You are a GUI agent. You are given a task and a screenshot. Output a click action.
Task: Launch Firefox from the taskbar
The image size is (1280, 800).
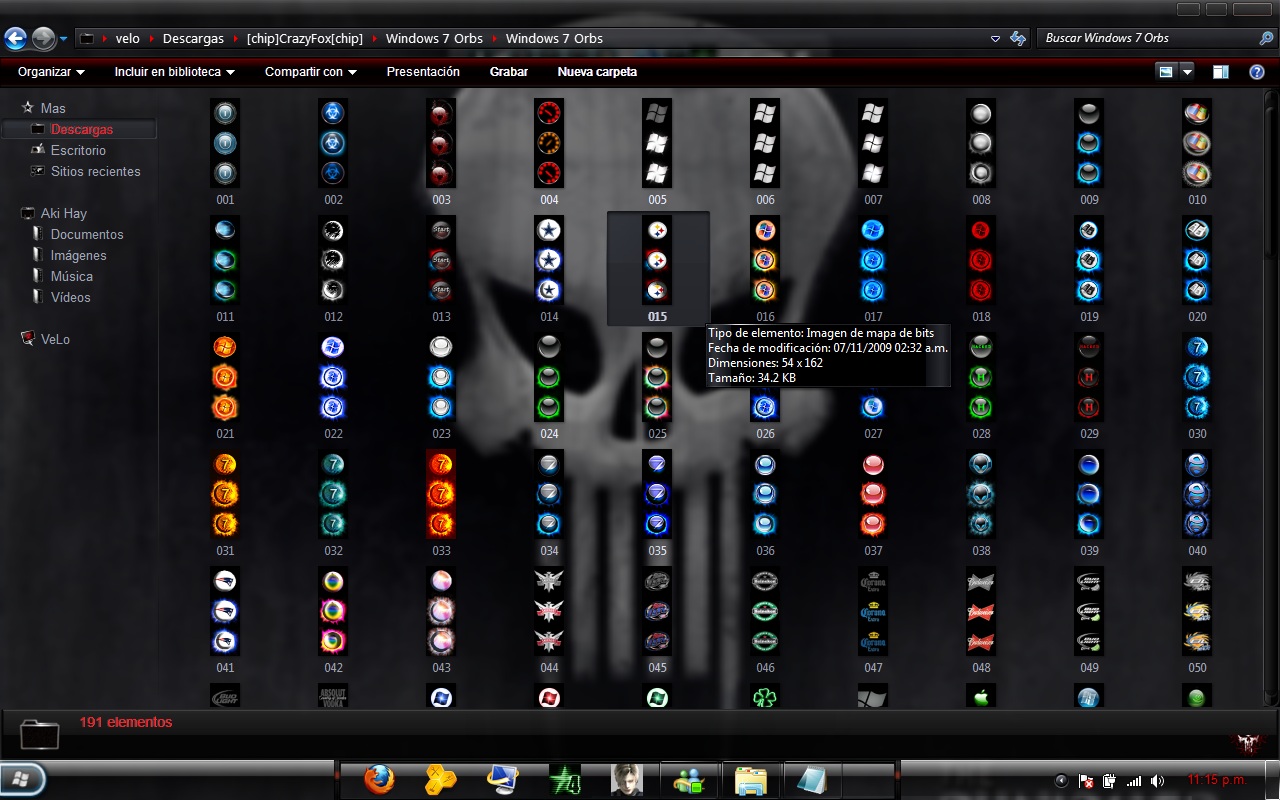click(379, 779)
